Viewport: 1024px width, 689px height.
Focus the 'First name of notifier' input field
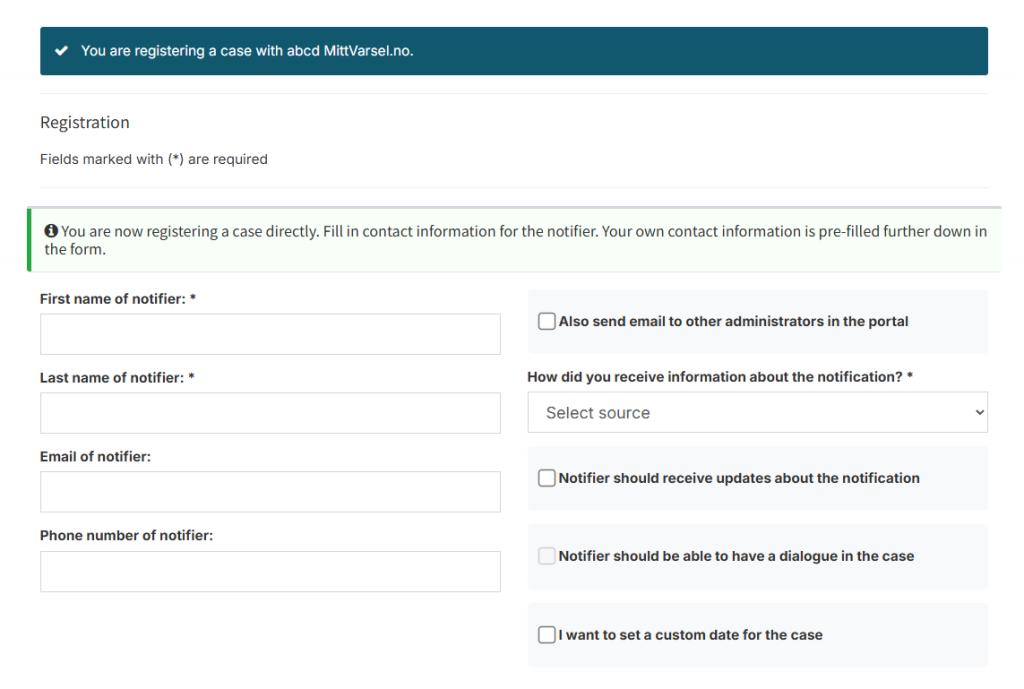(270, 334)
